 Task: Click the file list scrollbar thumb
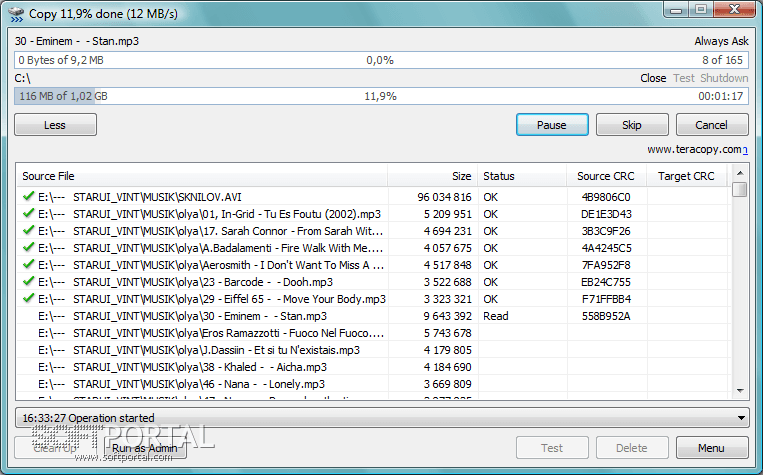(x=740, y=189)
